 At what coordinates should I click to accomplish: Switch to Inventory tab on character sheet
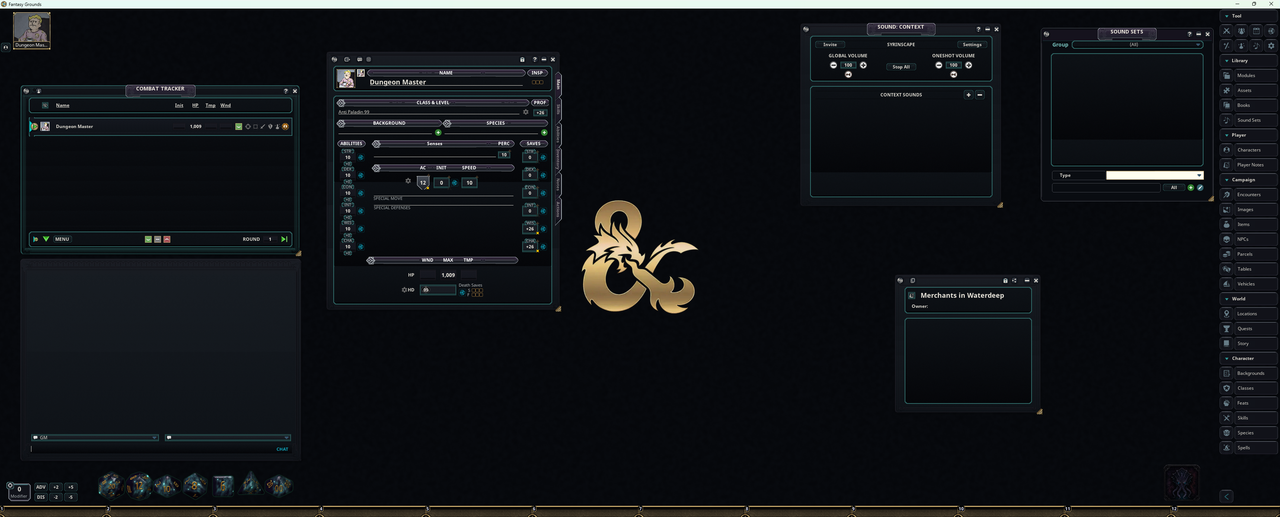pos(558,158)
